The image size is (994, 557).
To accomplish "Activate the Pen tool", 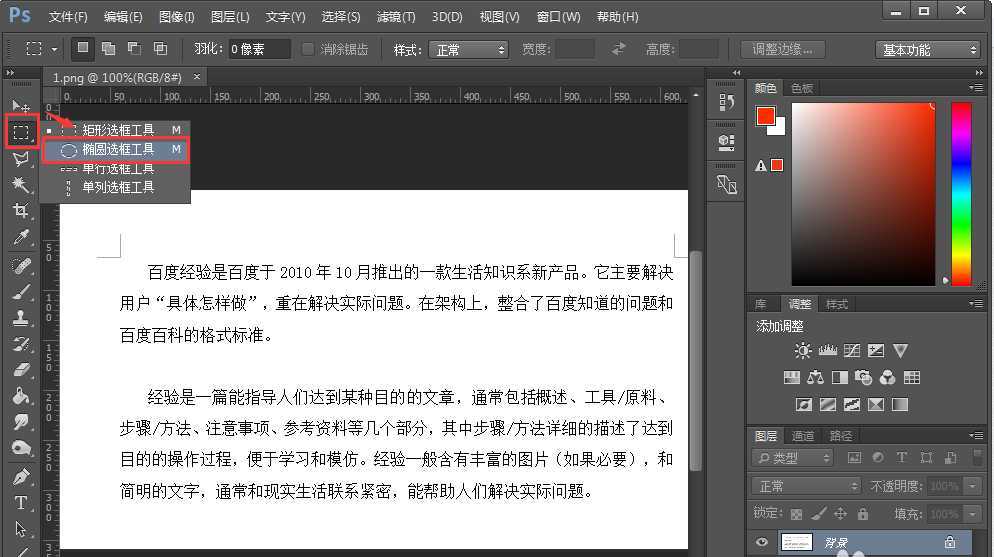I will tap(20, 476).
